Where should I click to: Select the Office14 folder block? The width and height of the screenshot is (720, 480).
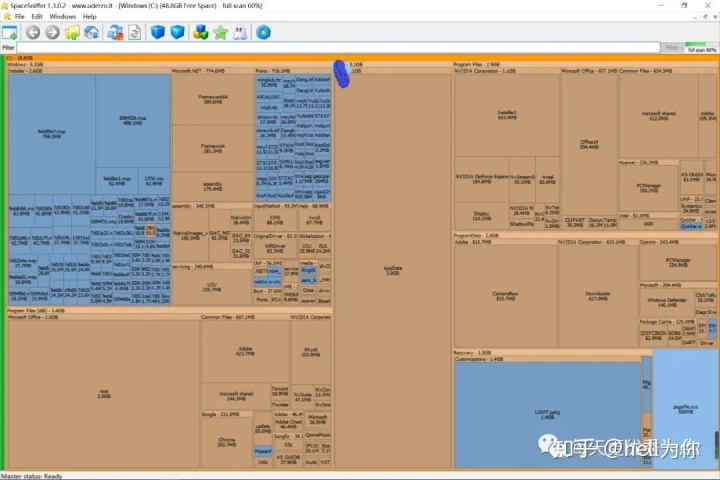589,144
